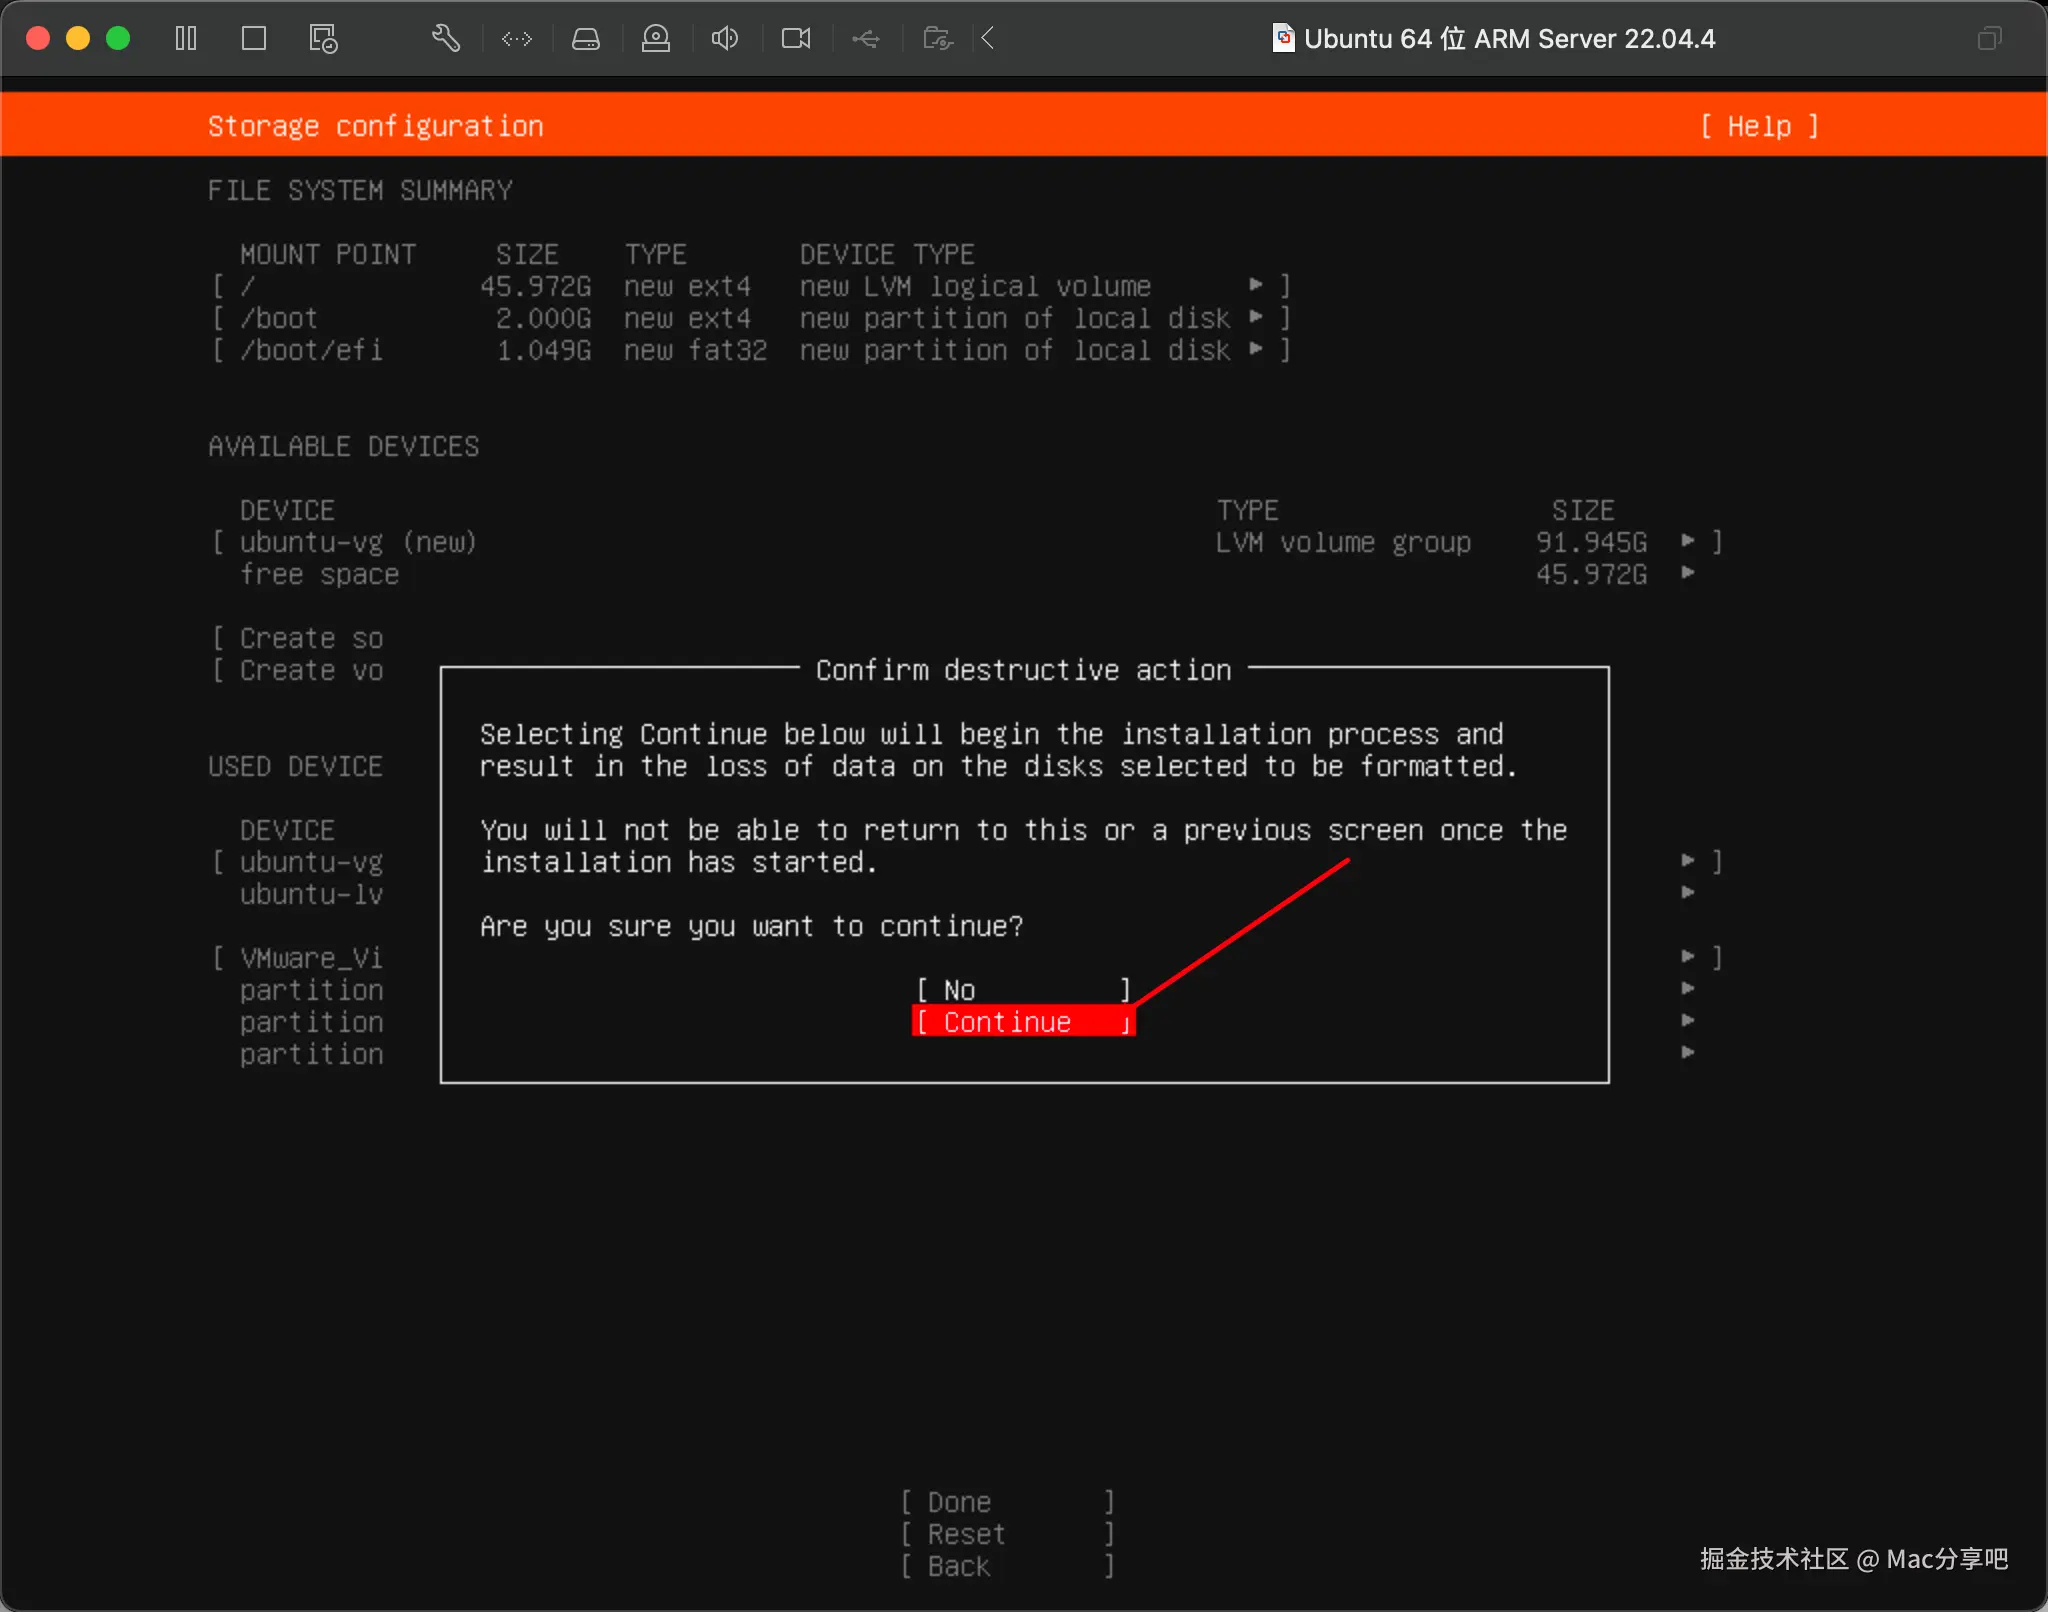Click the USB device icon
Viewport: 2048px width, 1612px height.
[866, 39]
